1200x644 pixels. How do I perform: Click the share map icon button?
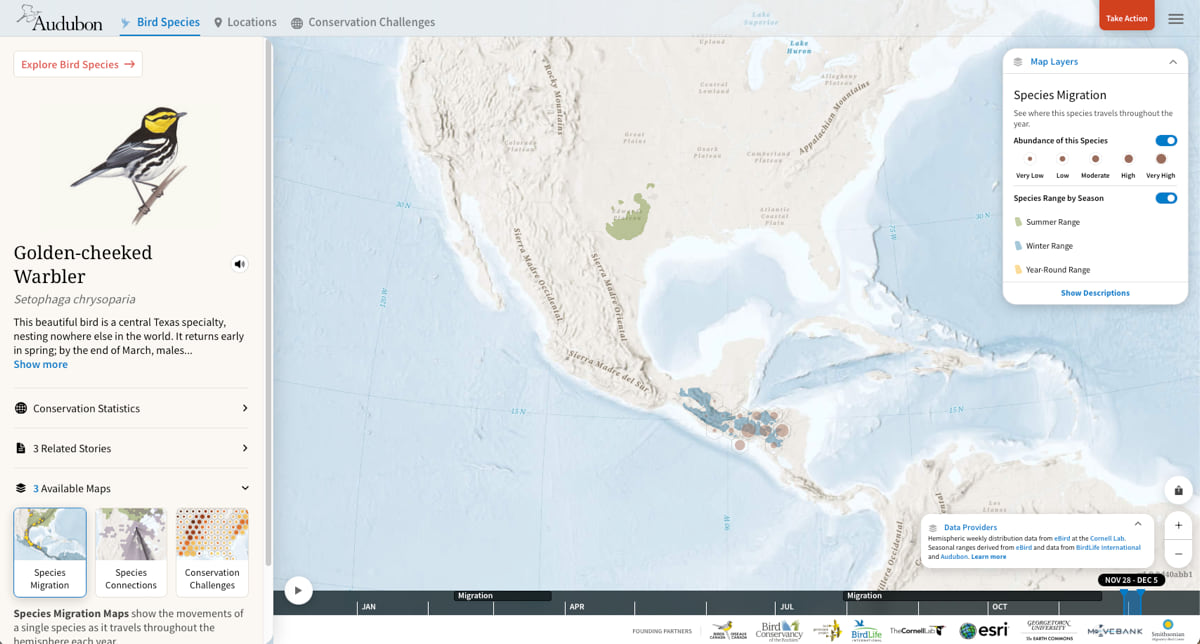point(1178,490)
